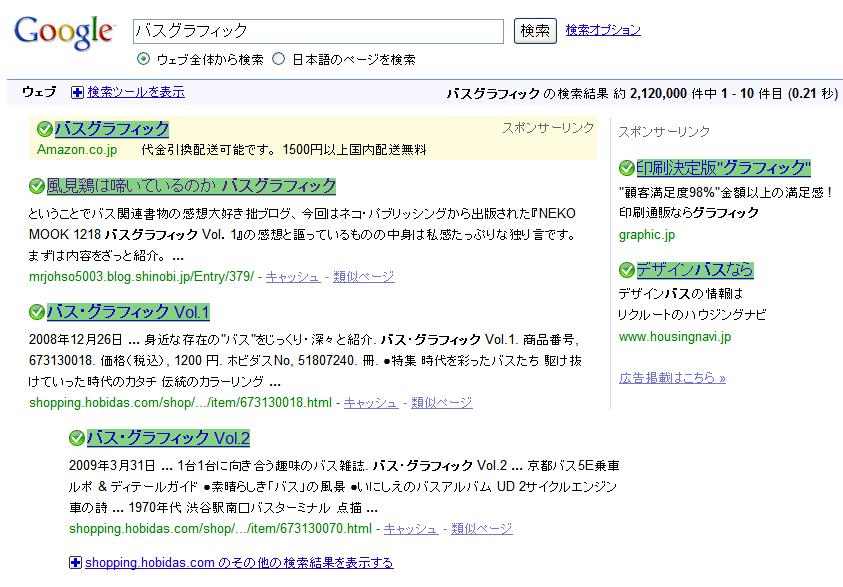This screenshot has height=587, width=843.
Task: Select 日本語のページを検索 radio button
Action: coord(278,59)
